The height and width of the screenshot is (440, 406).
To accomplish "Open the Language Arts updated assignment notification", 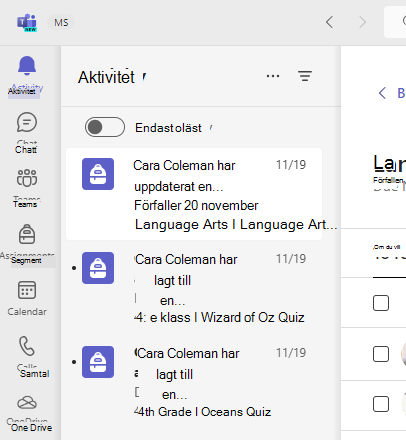I will pos(194,194).
